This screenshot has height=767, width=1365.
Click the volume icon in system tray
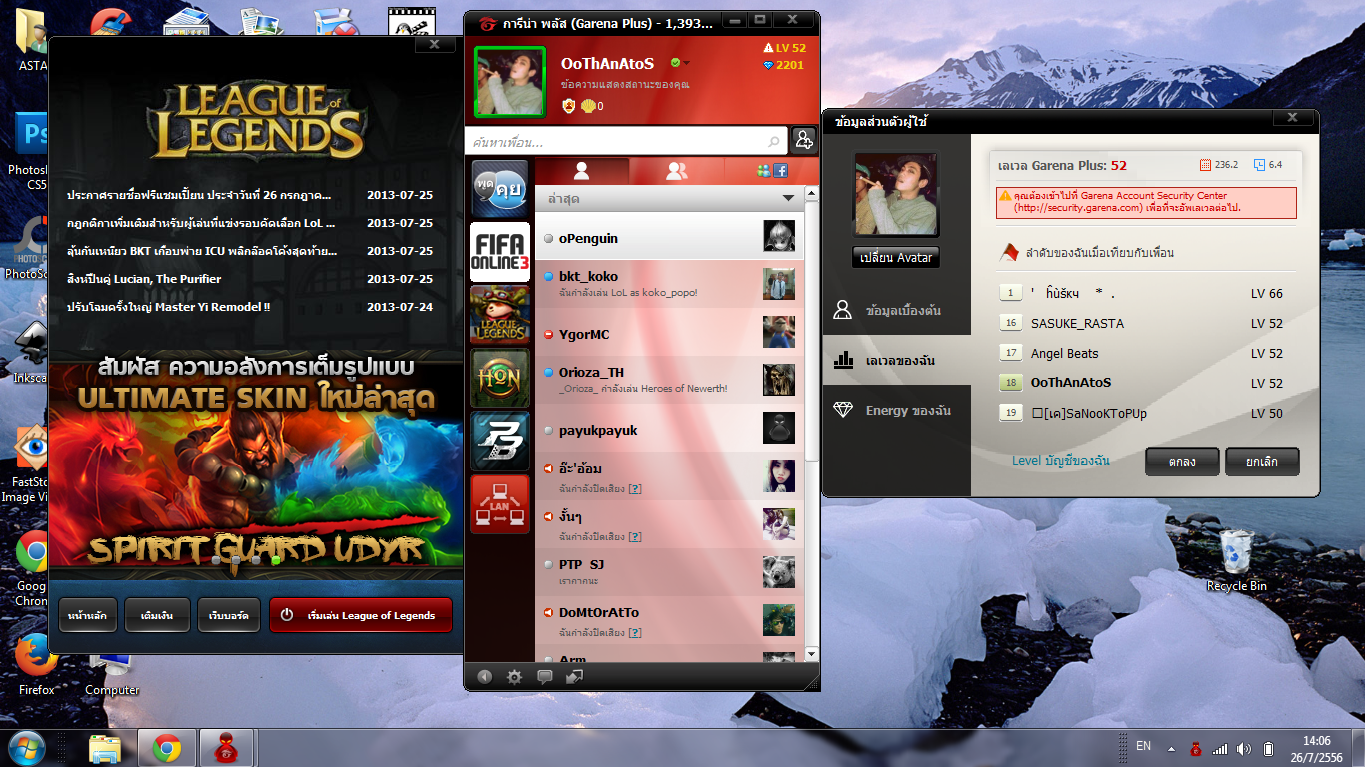click(1243, 748)
